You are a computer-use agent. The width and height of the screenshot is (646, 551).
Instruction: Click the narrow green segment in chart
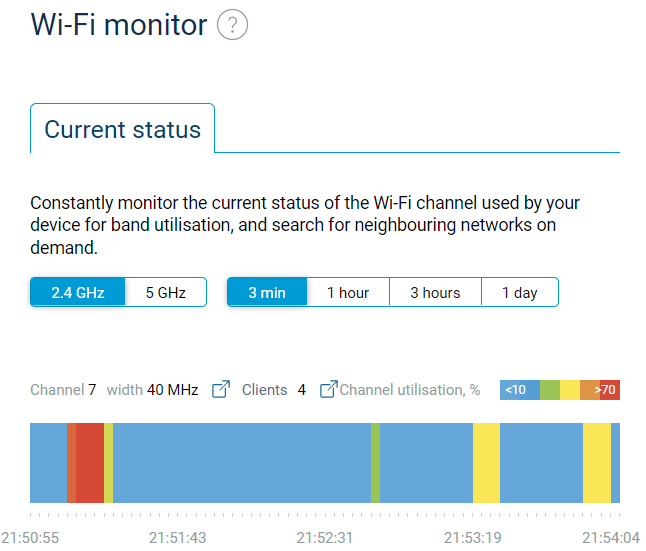(375, 463)
